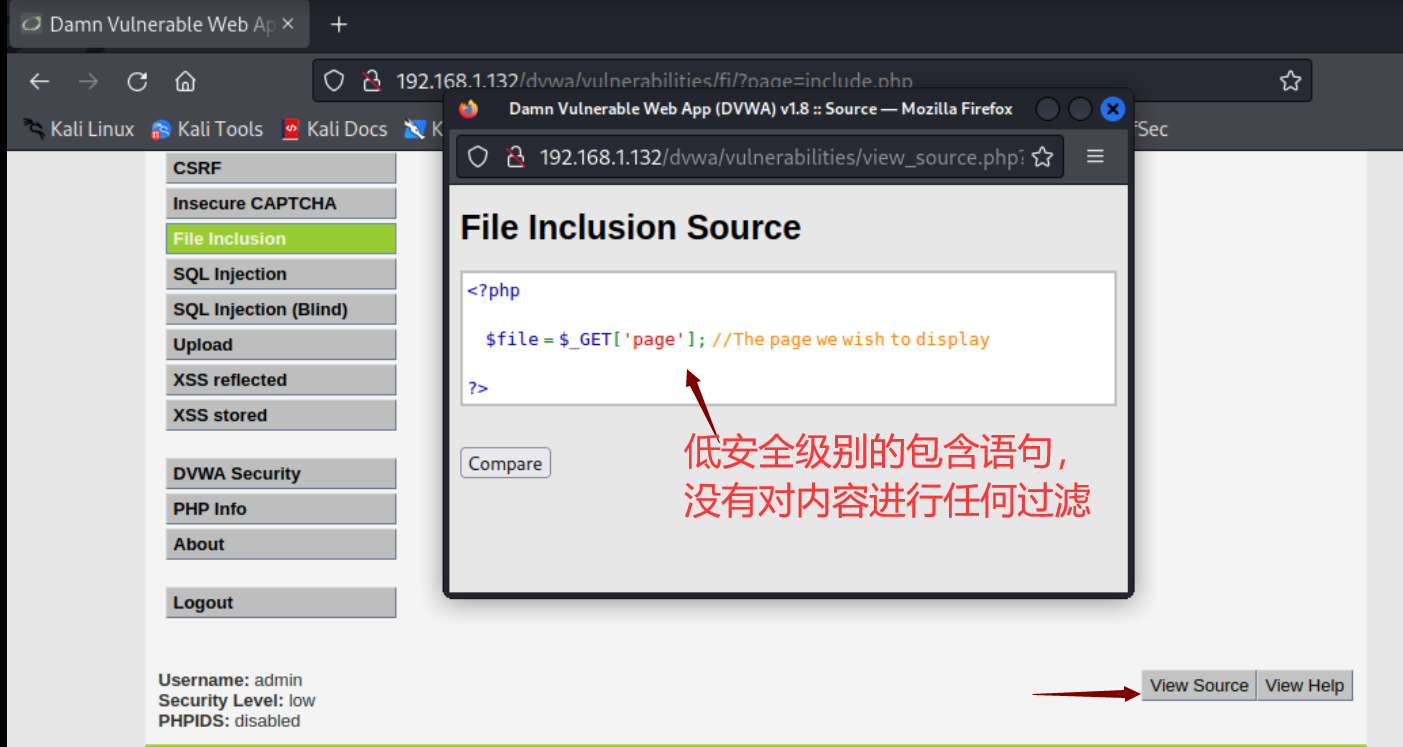Screen dimensions: 1403x747
Task: Open the Insecure CAPTCHA page
Action: (x=281, y=203)
